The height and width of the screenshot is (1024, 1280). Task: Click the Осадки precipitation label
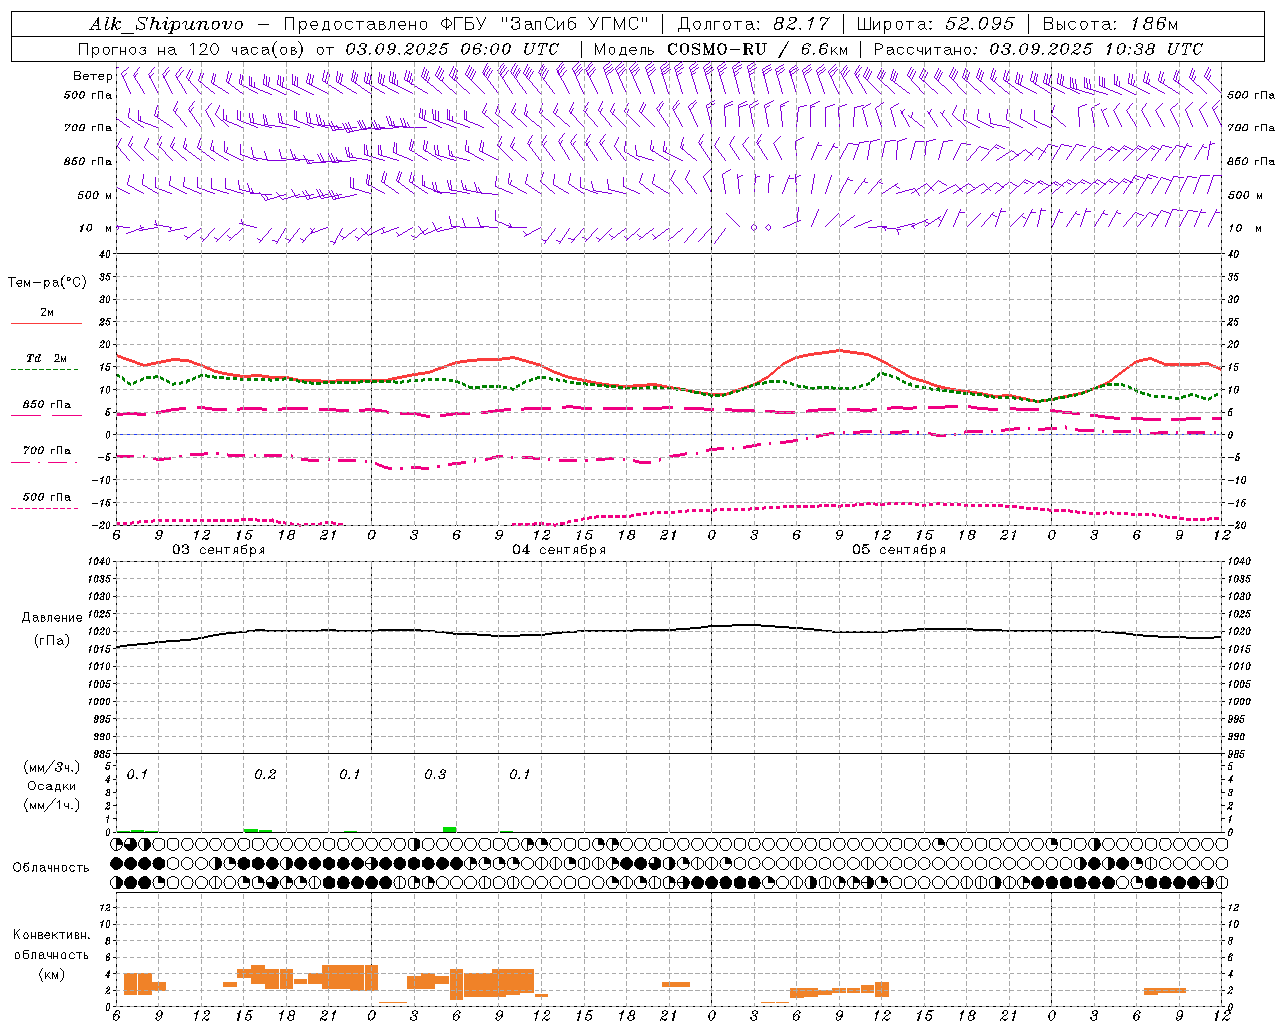click(x=52, y=786)
